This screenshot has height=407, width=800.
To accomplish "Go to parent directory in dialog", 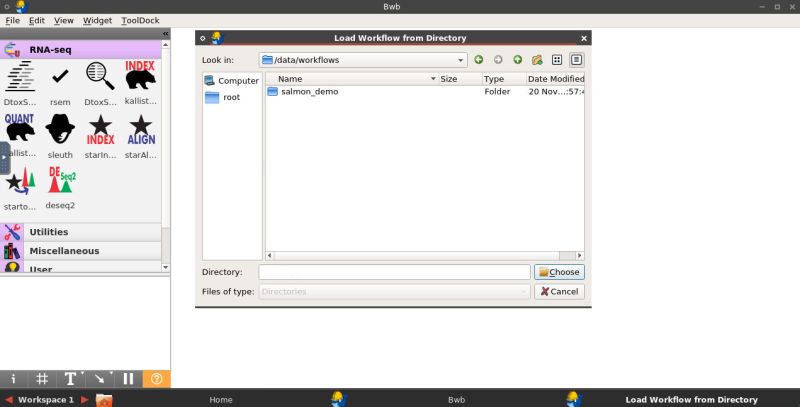I will pos(517,60).
